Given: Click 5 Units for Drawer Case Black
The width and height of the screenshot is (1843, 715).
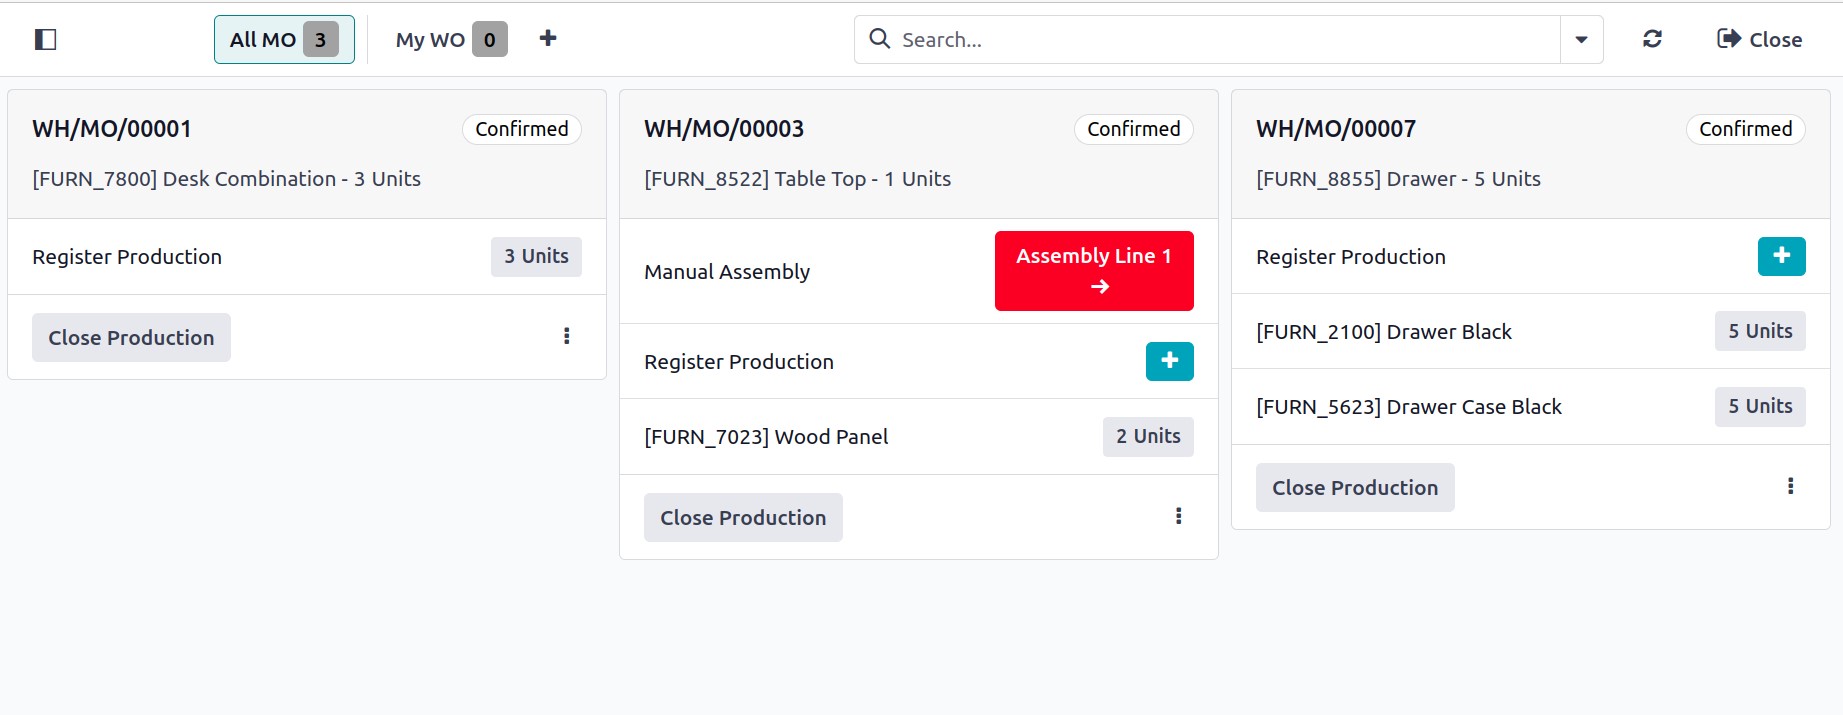Looking at the screenshot, I should (x=1760, y=406).
